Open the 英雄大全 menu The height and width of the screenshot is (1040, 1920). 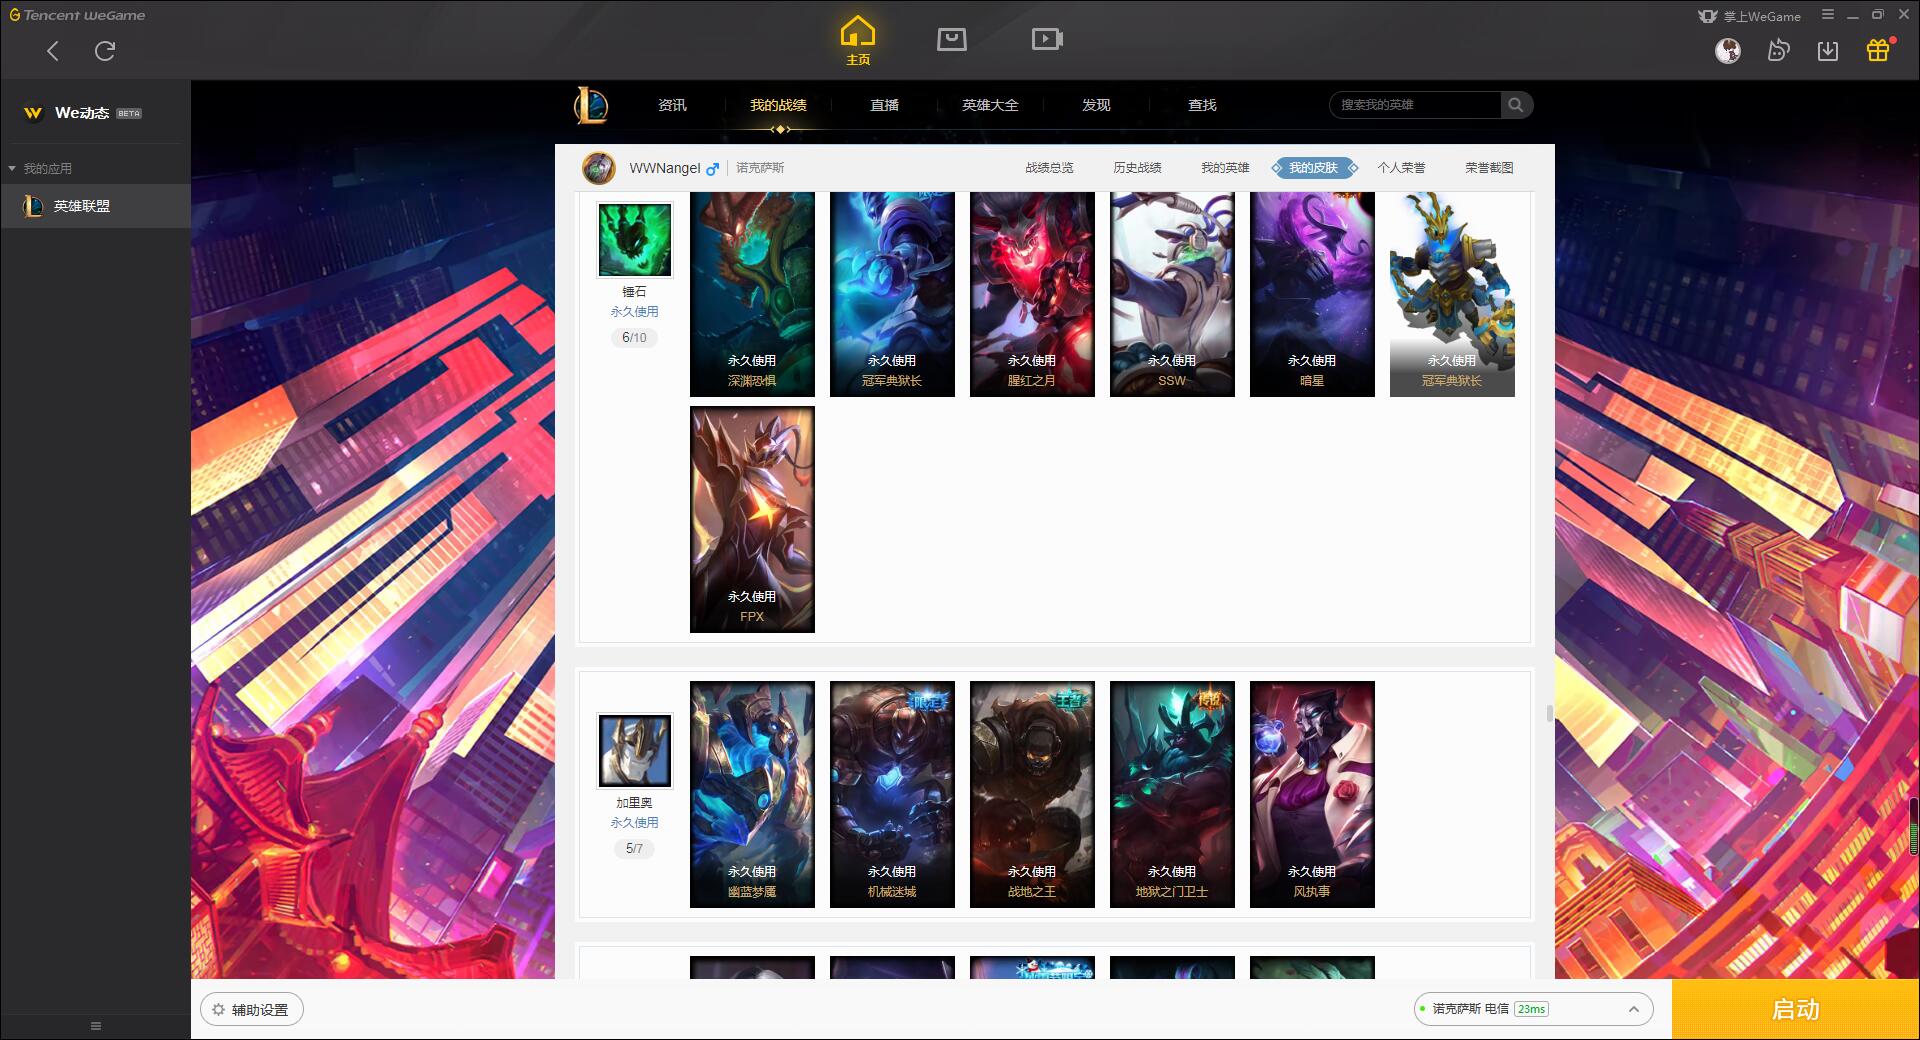990,105
